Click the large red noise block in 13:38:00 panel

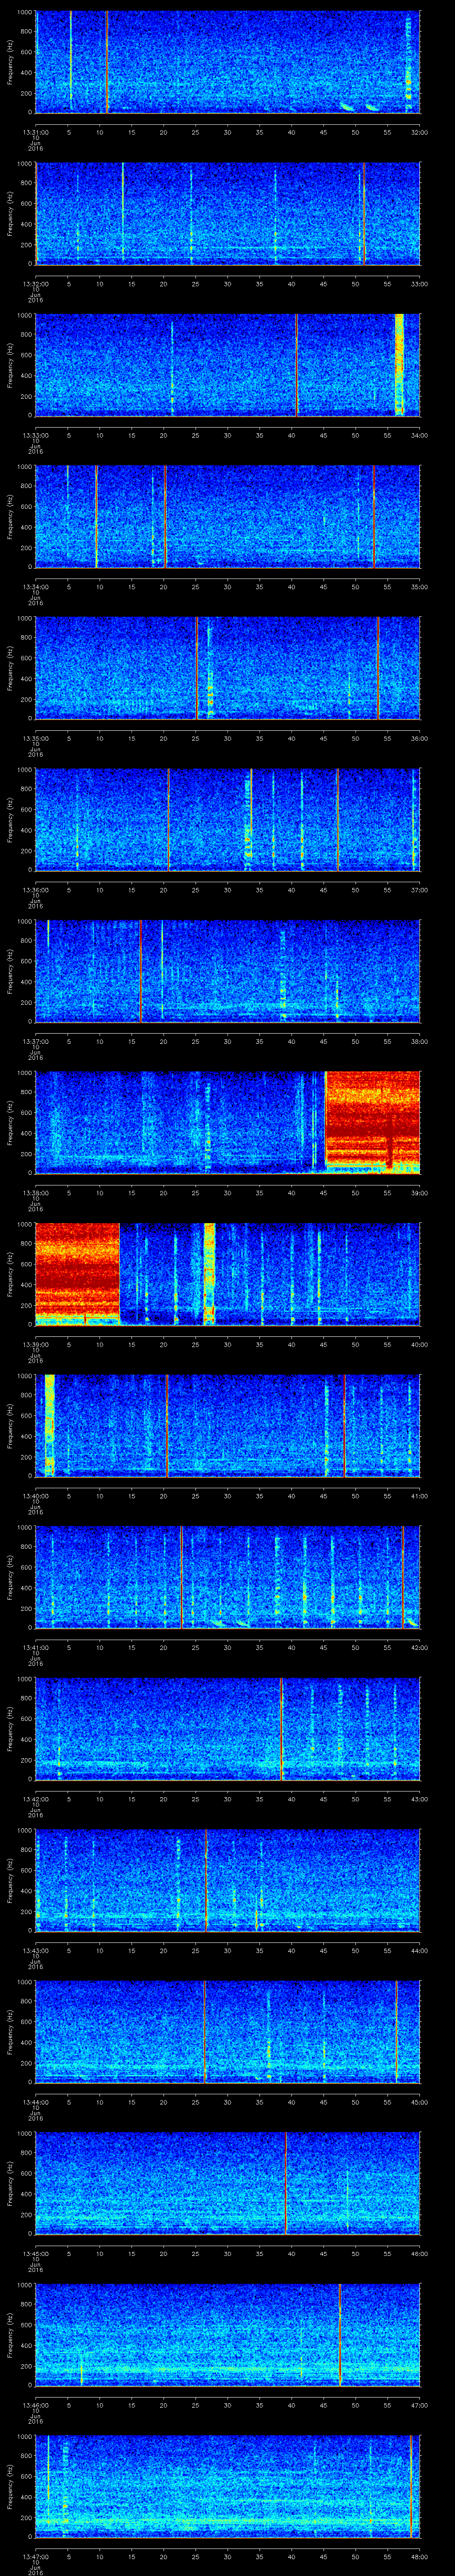click(373, 1122)
